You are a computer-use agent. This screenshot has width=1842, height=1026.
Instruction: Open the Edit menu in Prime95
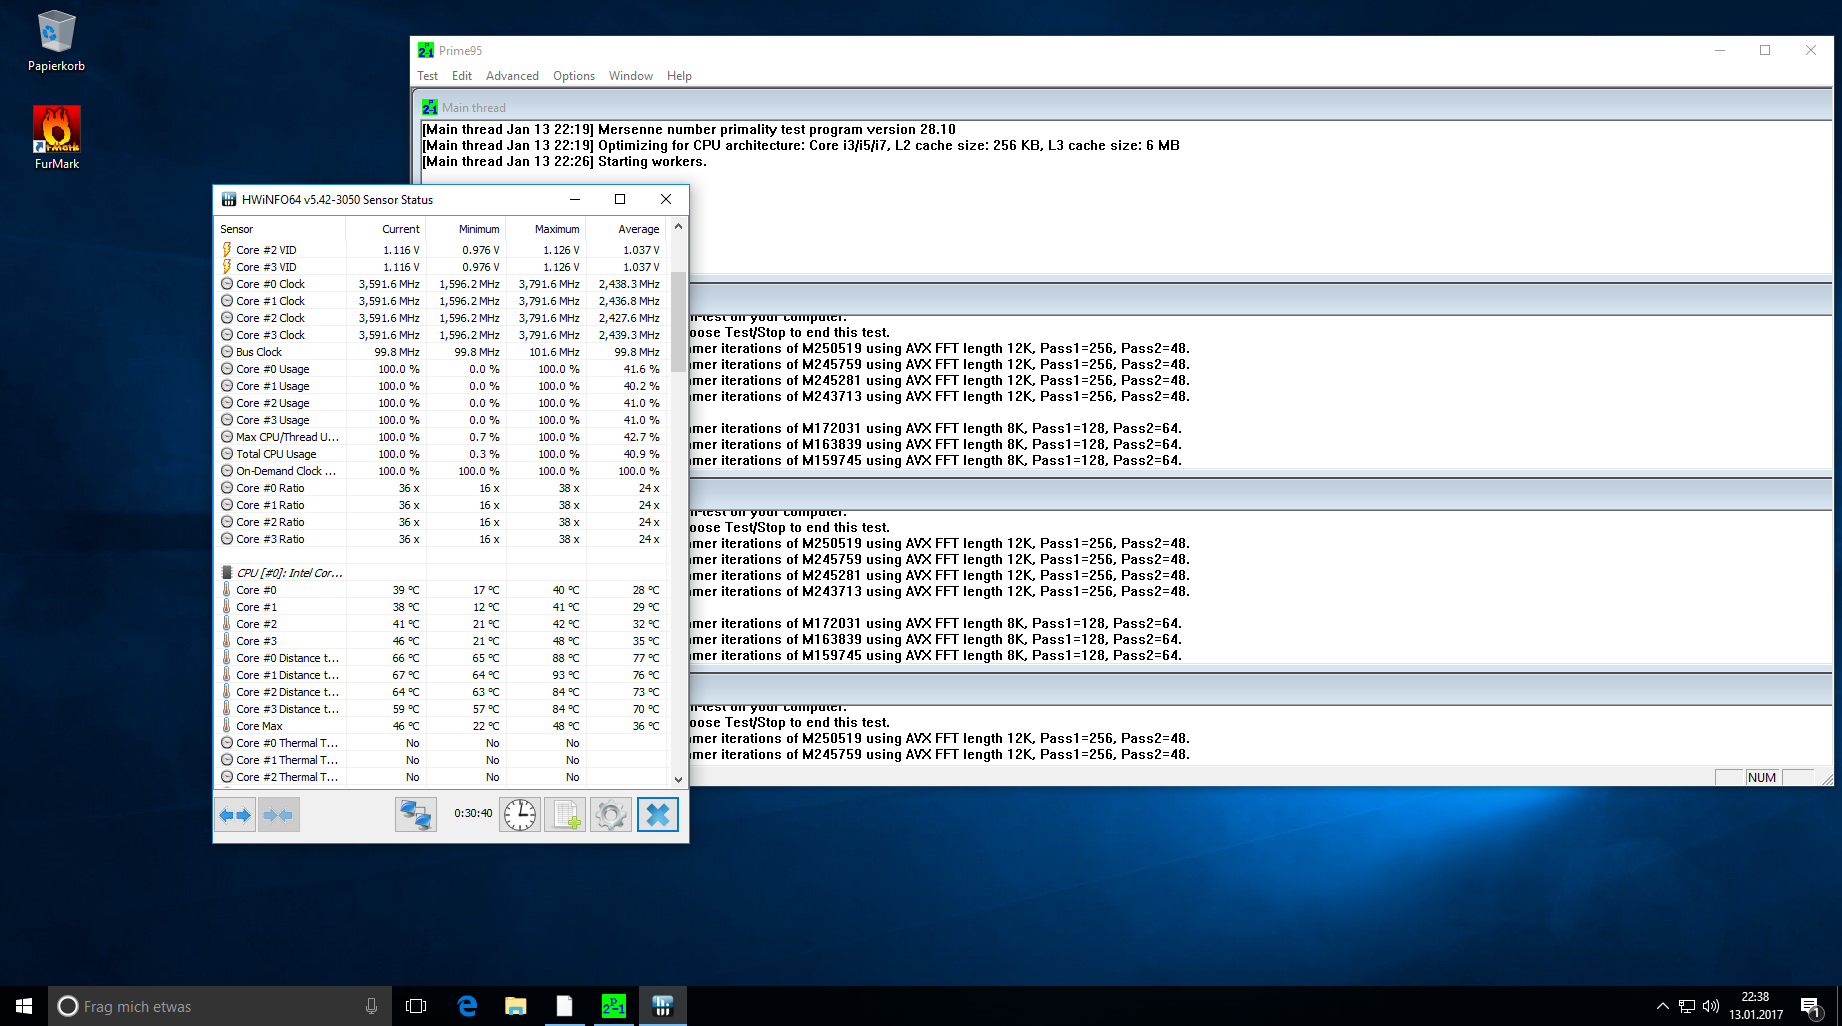[x=462, y=76]
